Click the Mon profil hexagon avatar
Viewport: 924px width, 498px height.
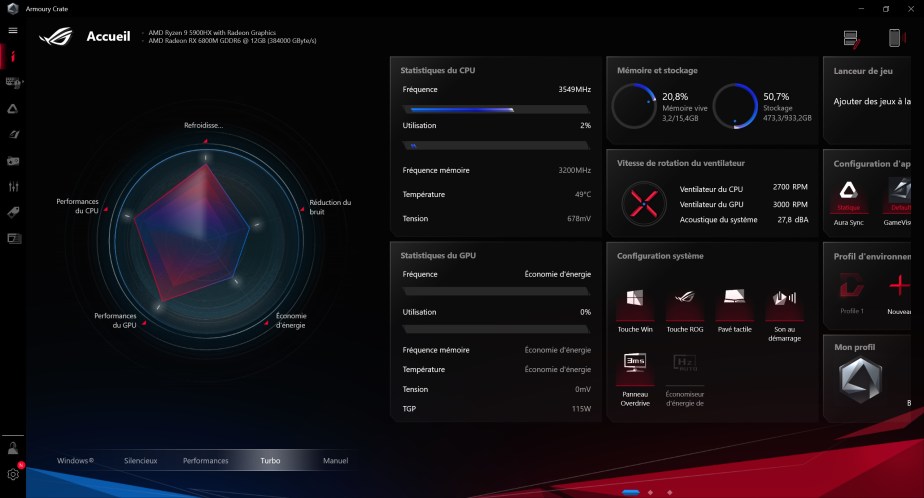coord(860,380)
